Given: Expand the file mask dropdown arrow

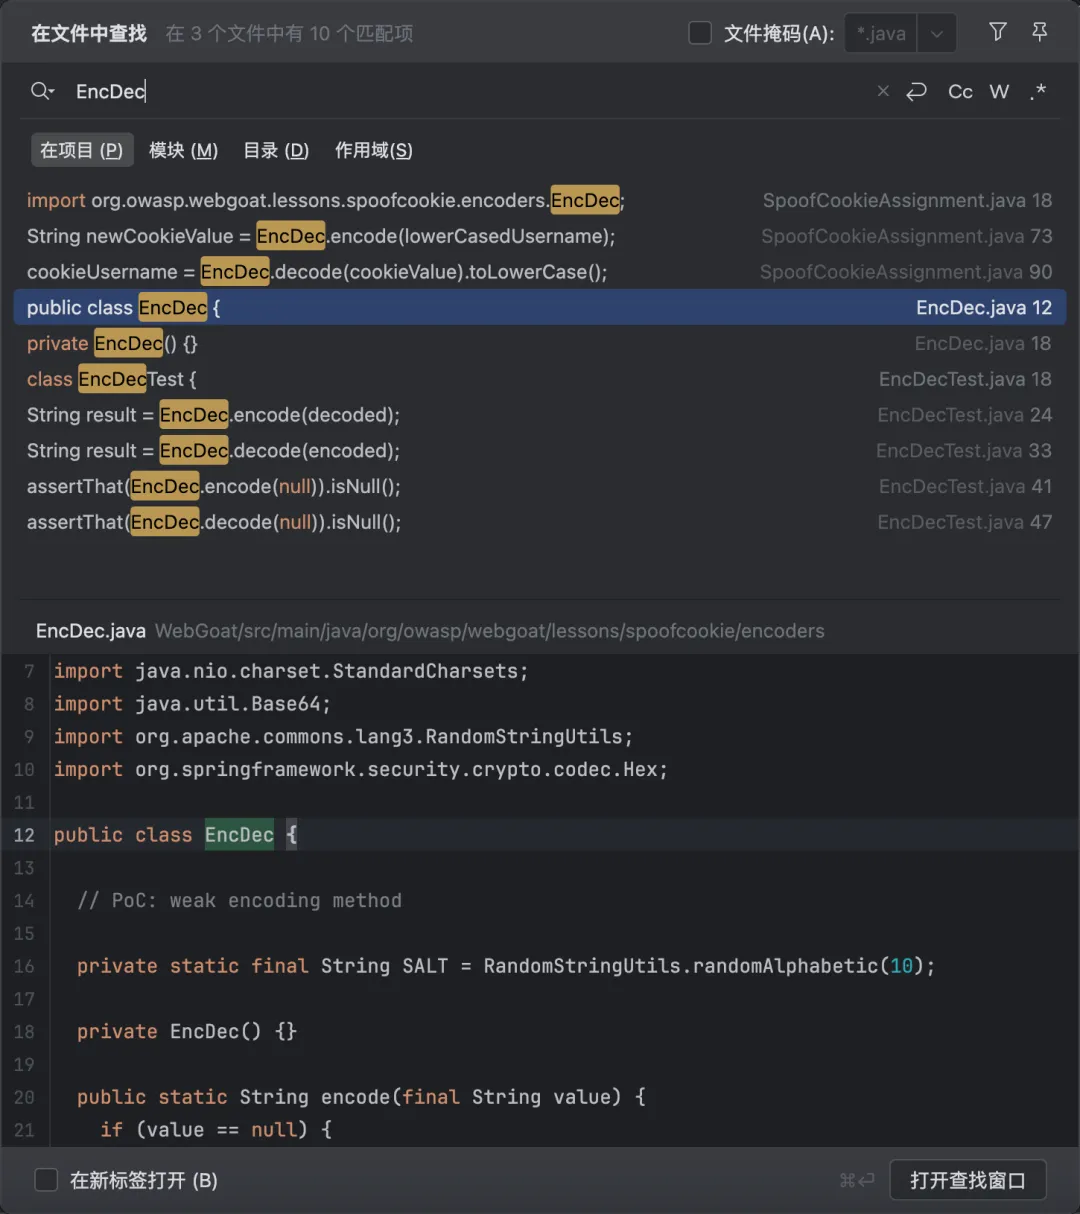Looking at the screenshot, I should click(937, 33).
